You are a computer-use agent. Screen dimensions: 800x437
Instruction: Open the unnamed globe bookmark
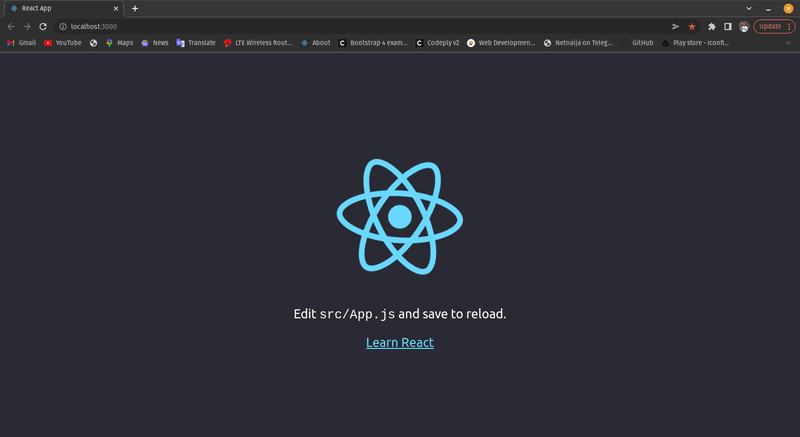(93, 43)
